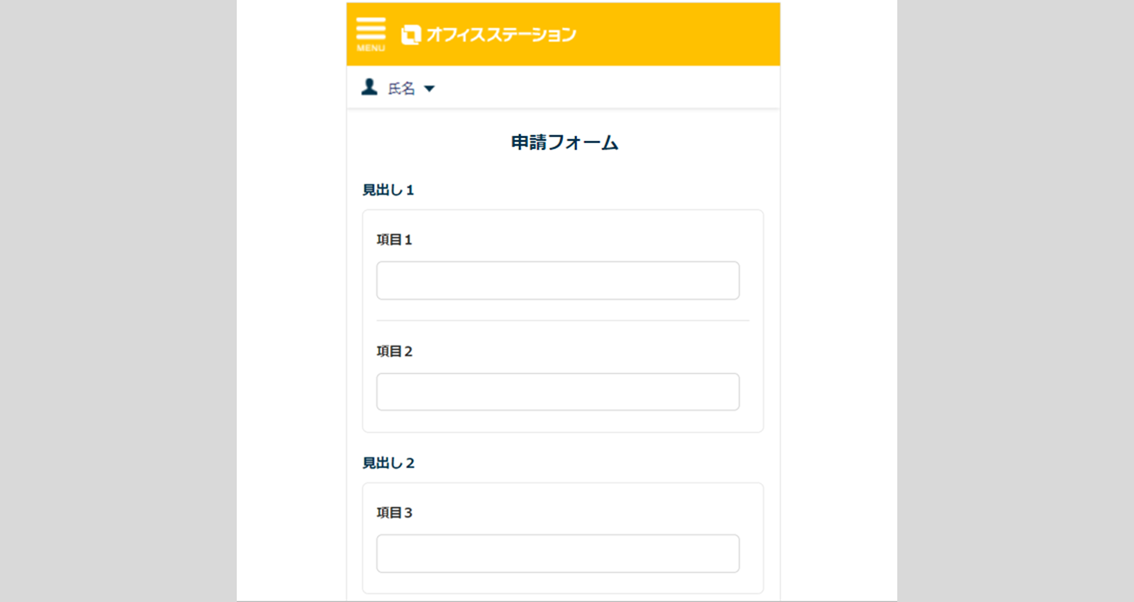
Task: Click the 見出し1 section heading
Action: click(x=388, y=190)
